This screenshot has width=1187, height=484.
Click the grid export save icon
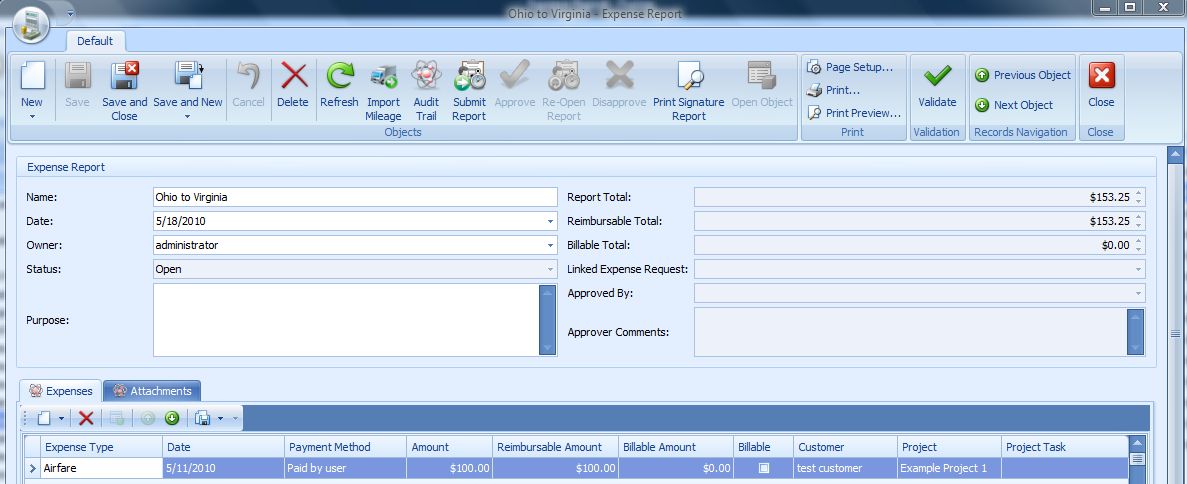click(202, 418)
